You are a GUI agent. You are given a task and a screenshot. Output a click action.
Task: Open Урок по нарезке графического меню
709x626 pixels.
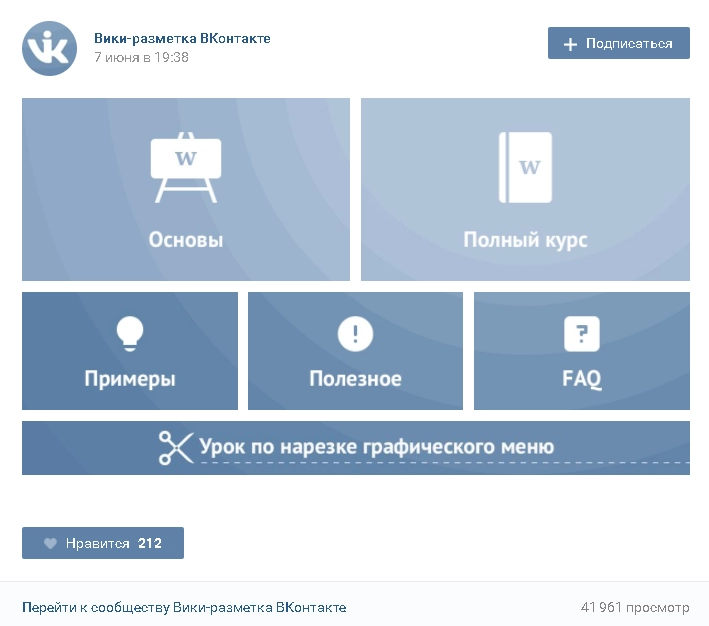[376, 447]
